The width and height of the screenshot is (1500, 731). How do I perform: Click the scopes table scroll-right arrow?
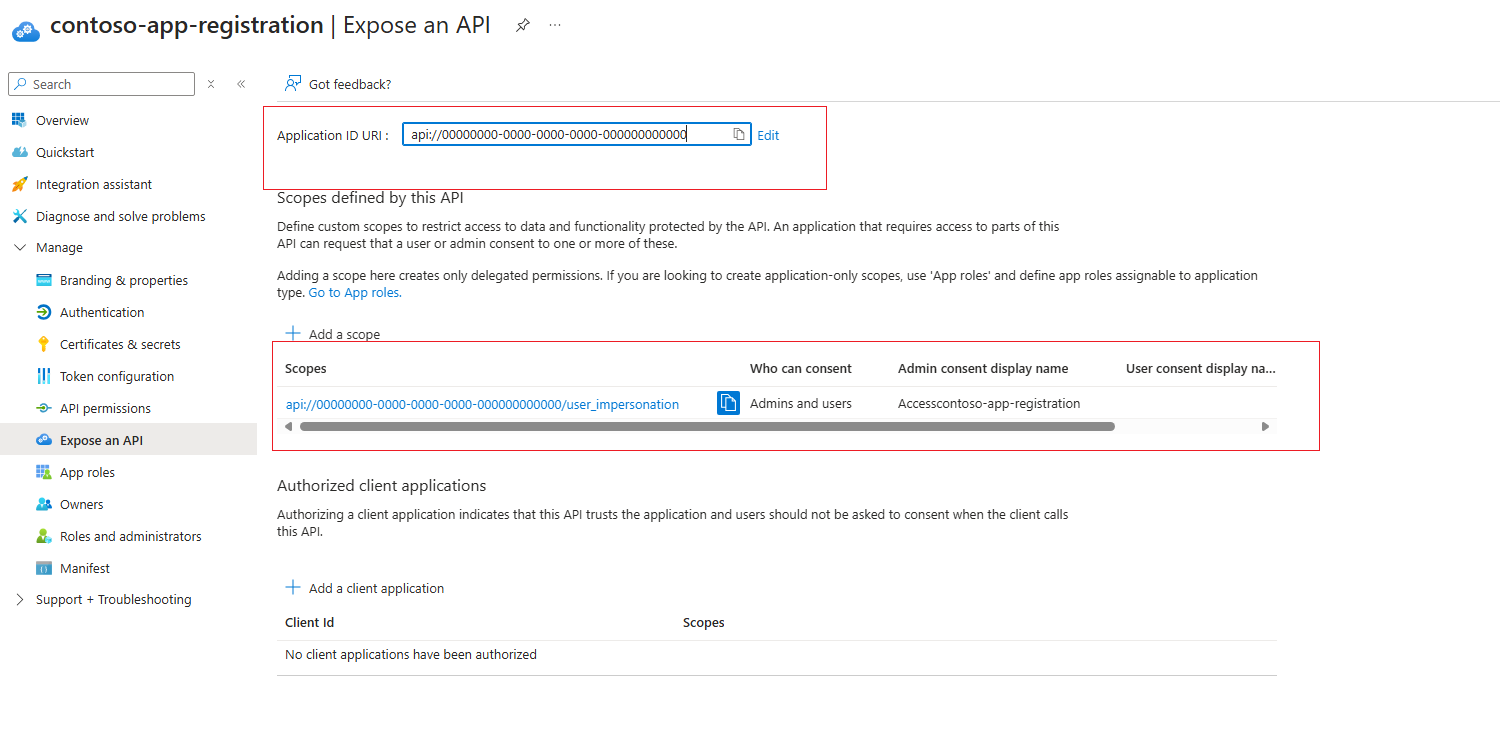[x=1265, y=426]
